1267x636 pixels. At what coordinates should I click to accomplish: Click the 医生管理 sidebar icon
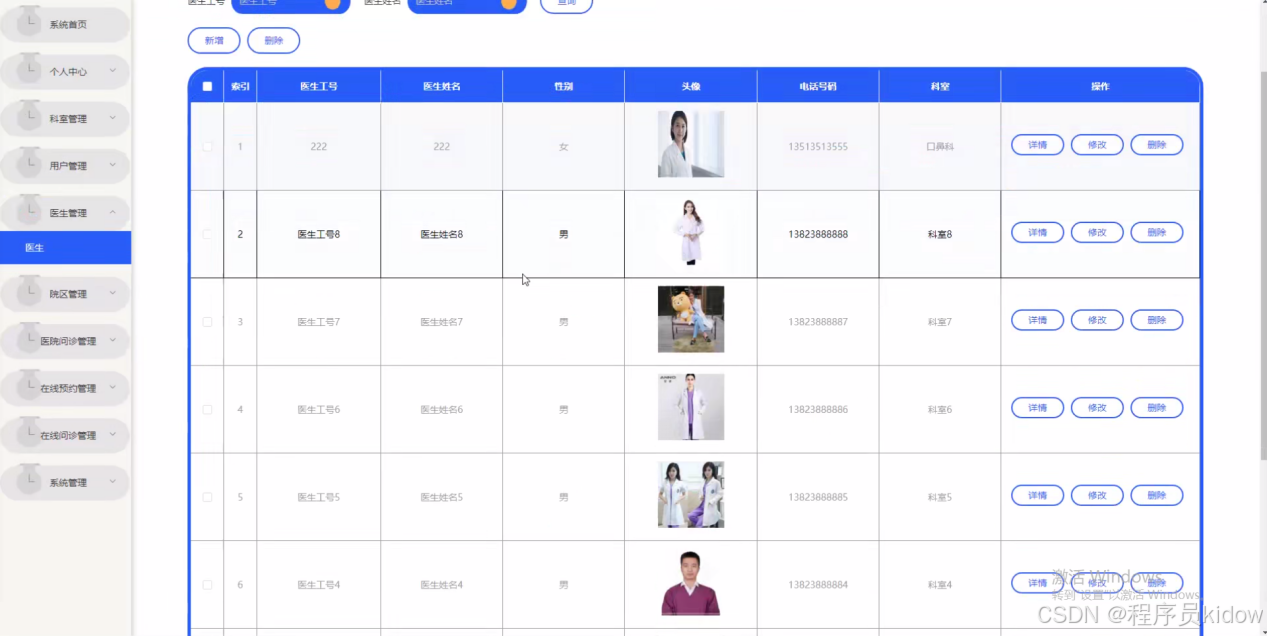pos(30,212)
